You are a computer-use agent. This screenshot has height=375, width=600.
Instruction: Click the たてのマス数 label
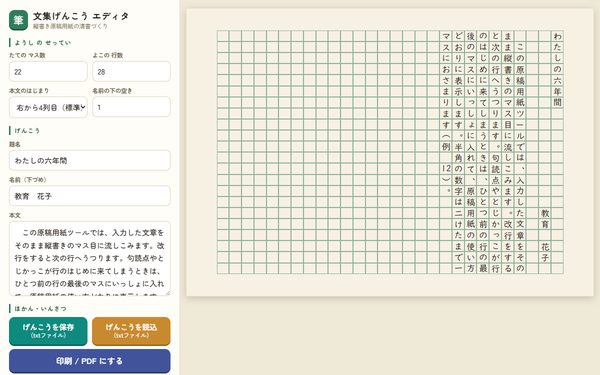(27, 55)
